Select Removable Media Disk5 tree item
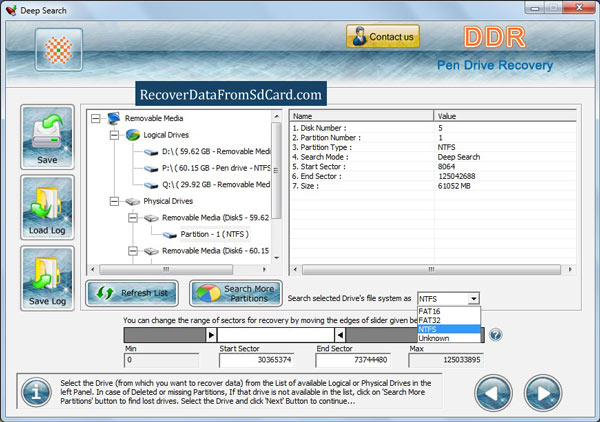 pos(215,218)
